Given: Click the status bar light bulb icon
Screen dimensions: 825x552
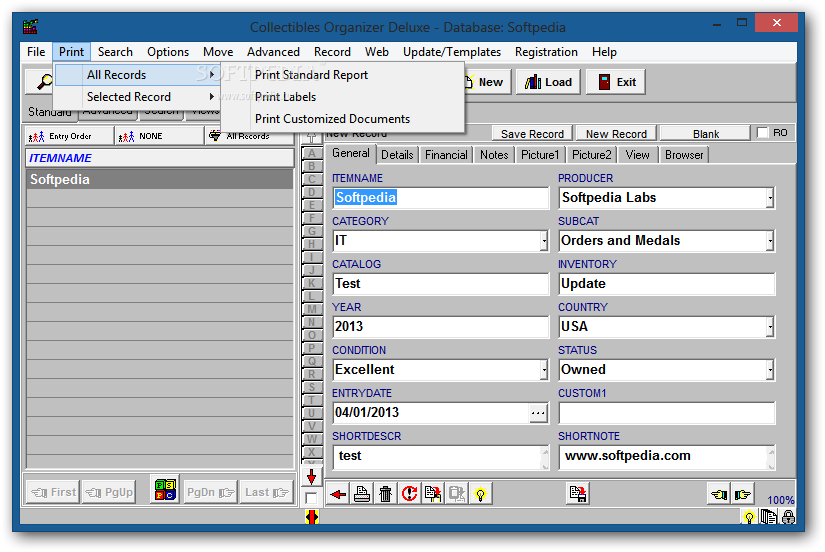Looking at the screenshot, I should (749, 517).
